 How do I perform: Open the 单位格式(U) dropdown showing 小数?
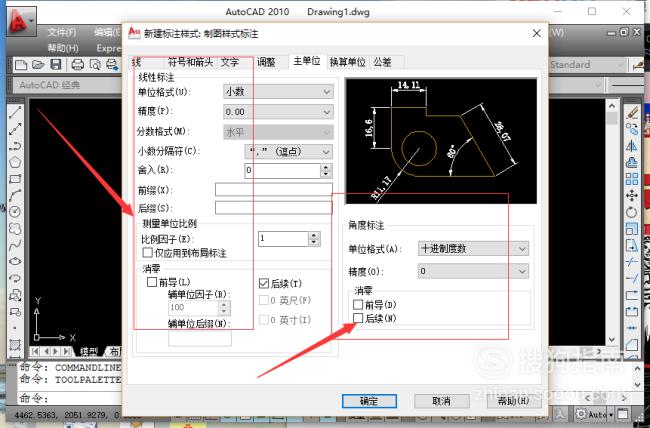[x=278, y=92]
